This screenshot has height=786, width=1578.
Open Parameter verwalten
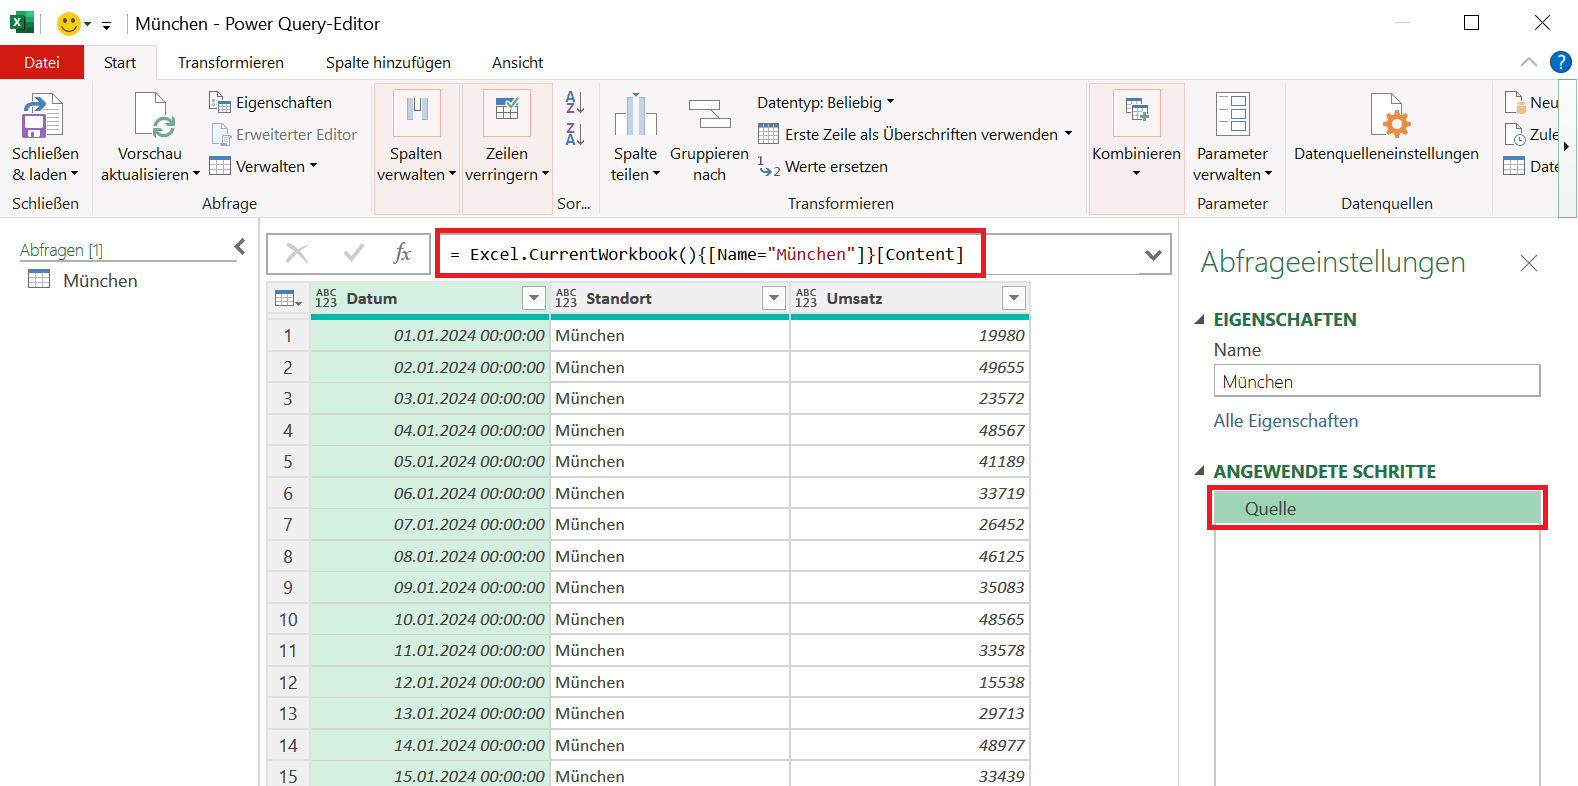click(1232, 139)
